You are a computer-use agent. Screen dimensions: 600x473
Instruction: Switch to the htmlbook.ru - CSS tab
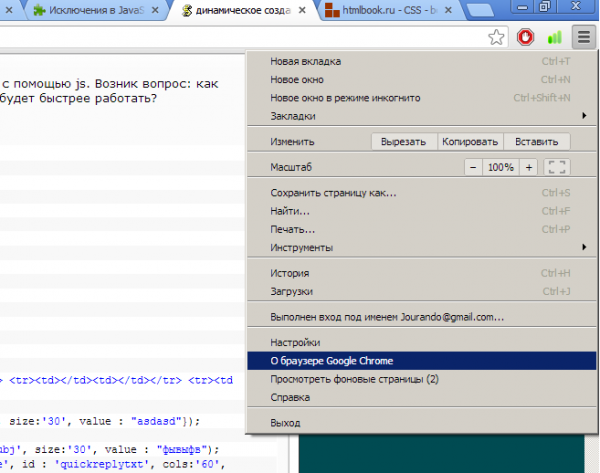point(390,10)
